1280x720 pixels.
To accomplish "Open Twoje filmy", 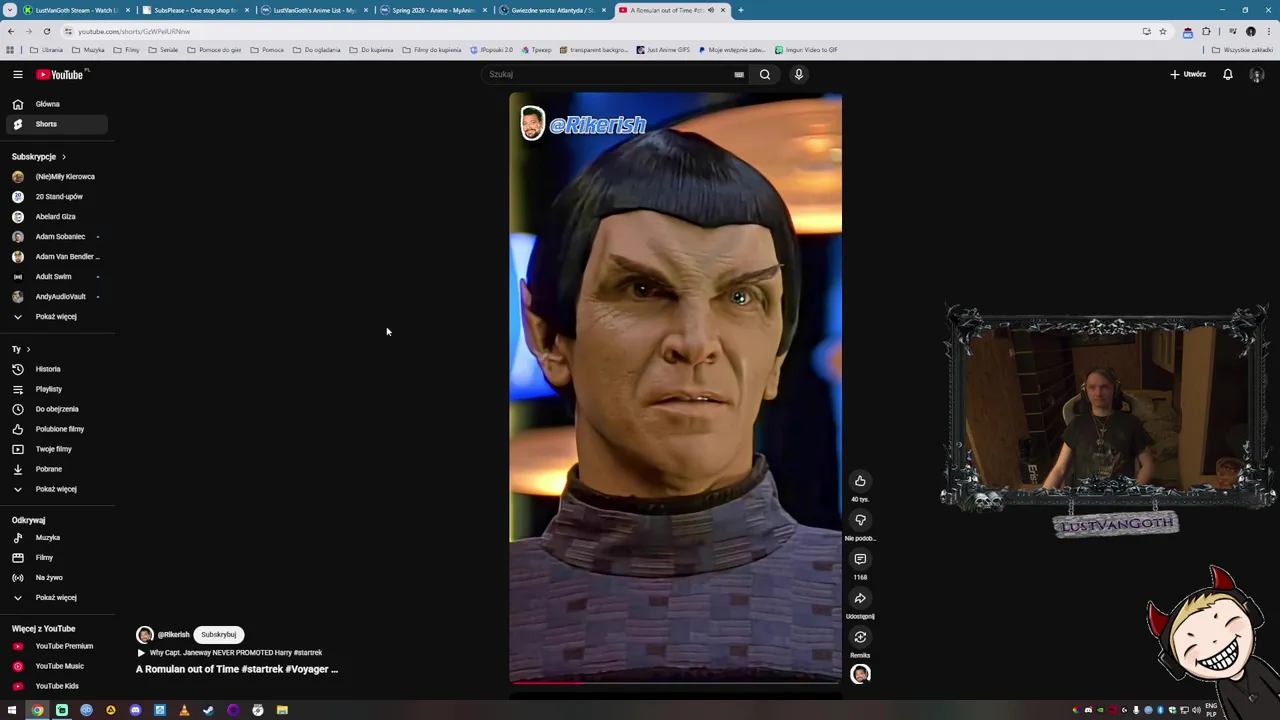I will 55,449.
